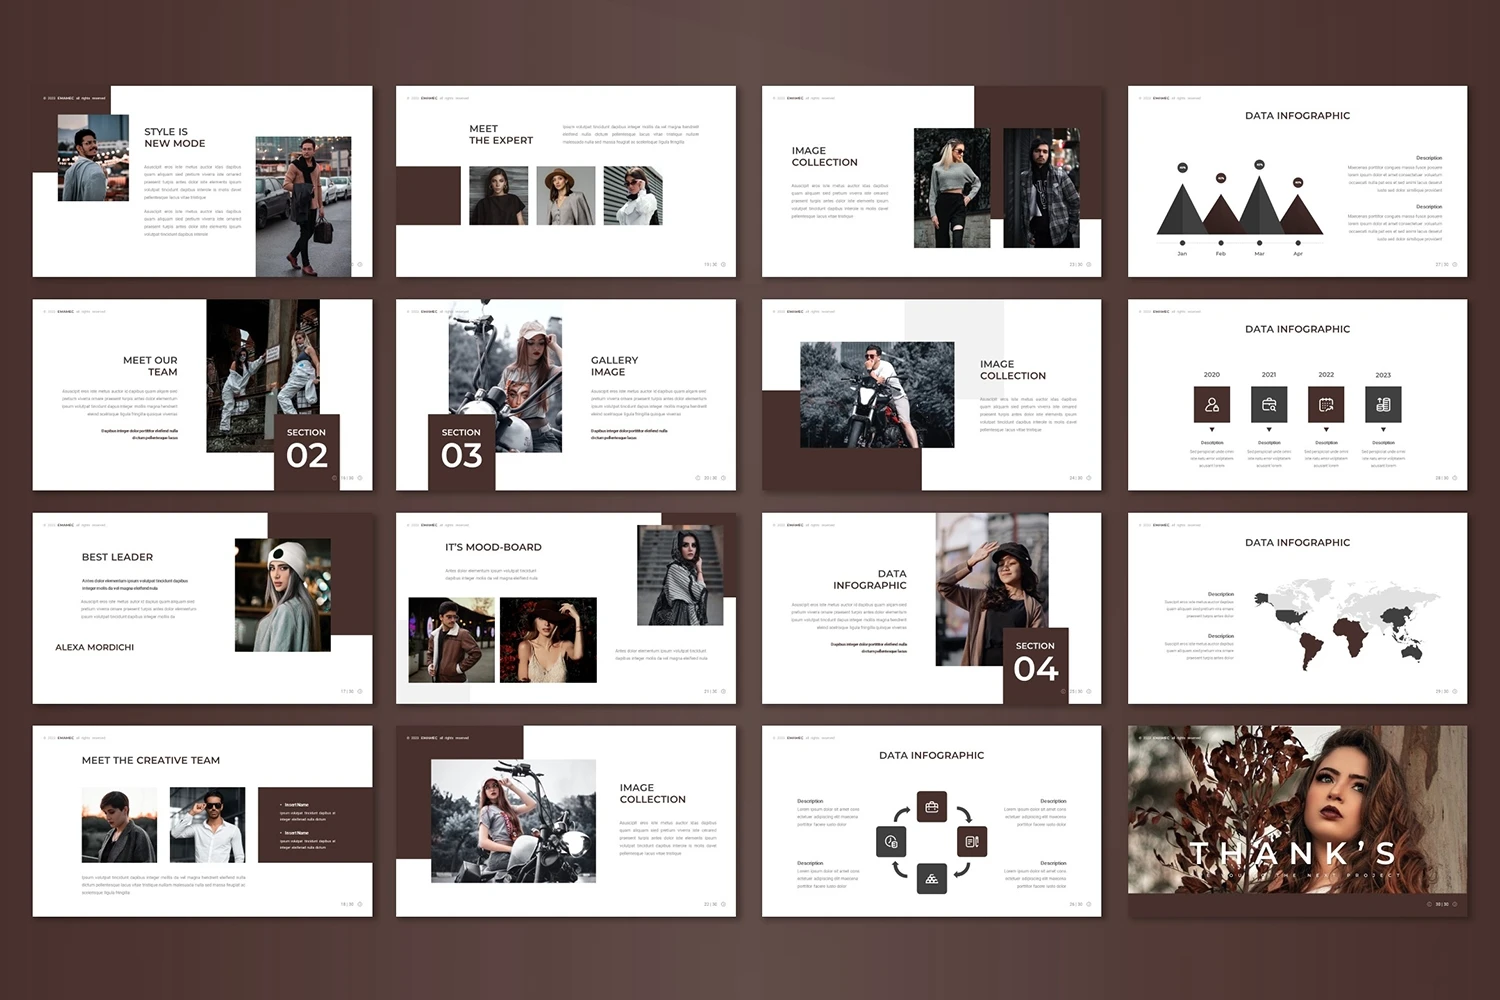This screenshot has width=1500, height=1000.
Task: Select the 2022 calendar icon
Action: 1326,405
